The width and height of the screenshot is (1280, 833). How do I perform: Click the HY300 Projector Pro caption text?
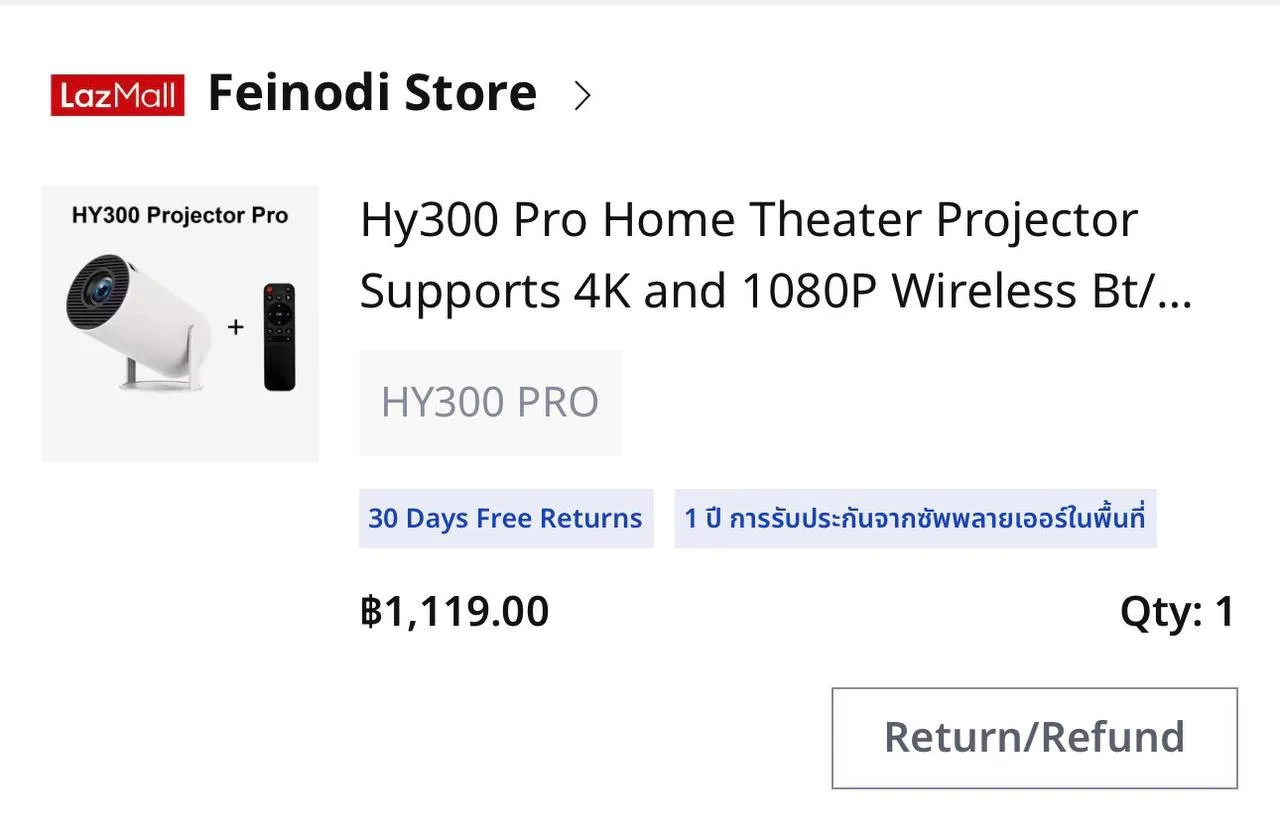[180, 215]
